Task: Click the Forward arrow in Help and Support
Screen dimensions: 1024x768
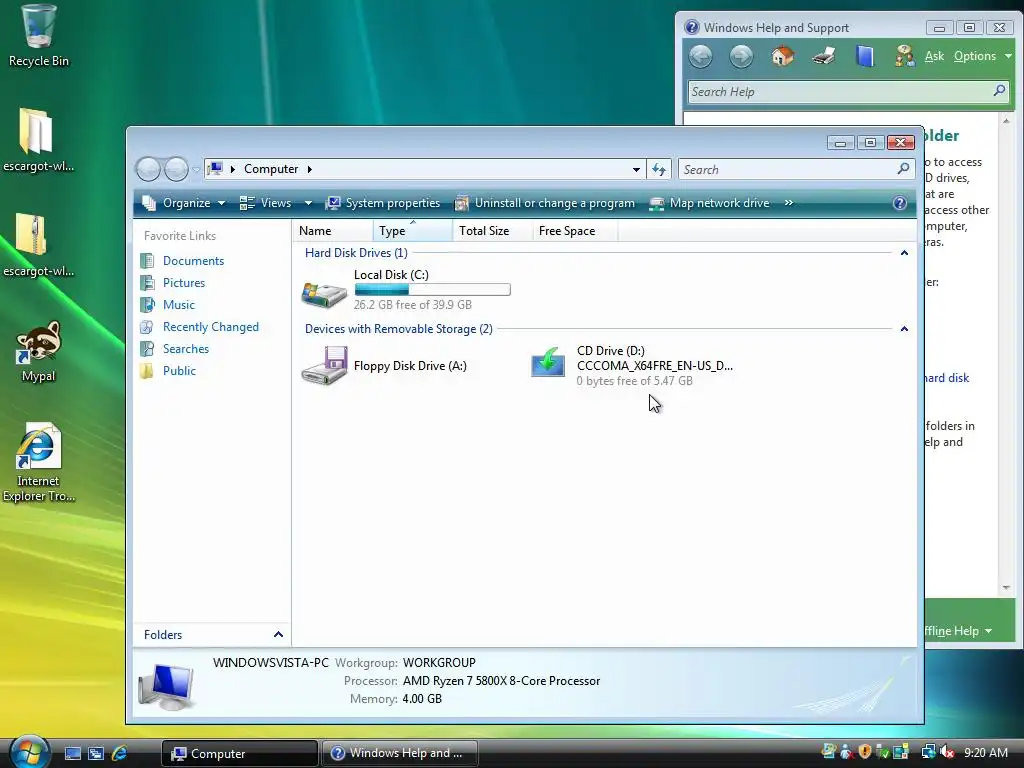Action: 741,56
